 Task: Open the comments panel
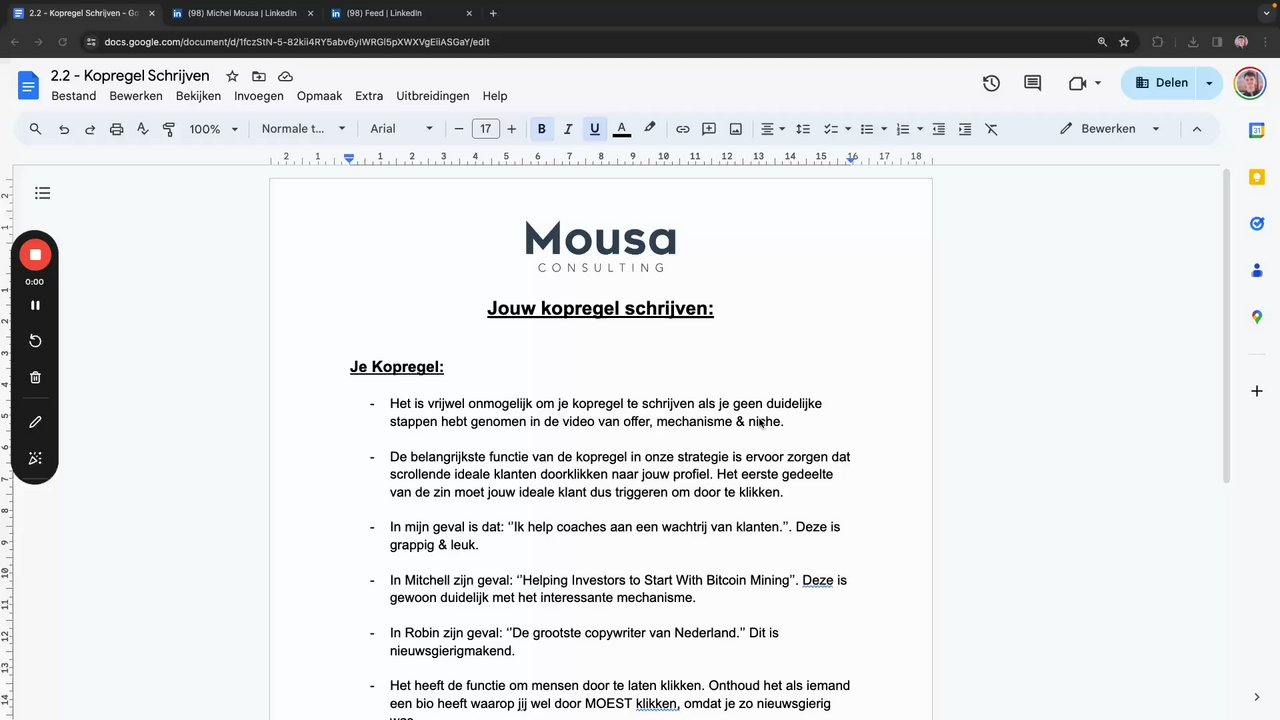tap(1033, 83)
